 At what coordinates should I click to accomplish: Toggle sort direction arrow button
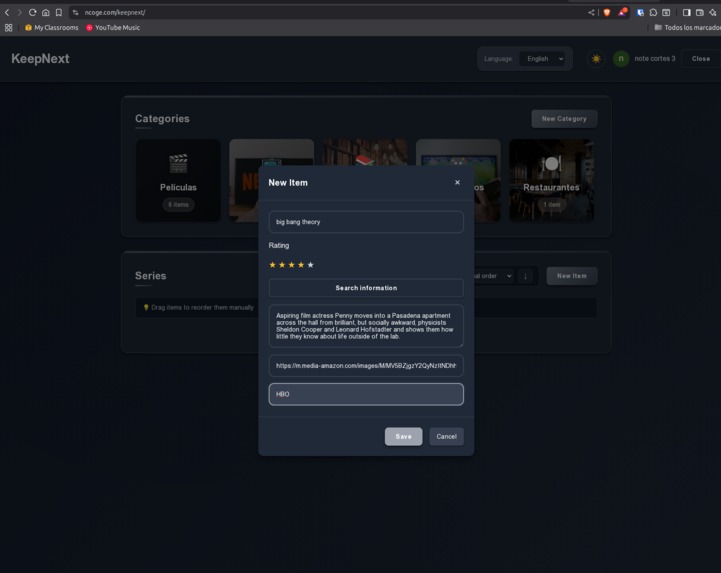click(x=526, y=276)
